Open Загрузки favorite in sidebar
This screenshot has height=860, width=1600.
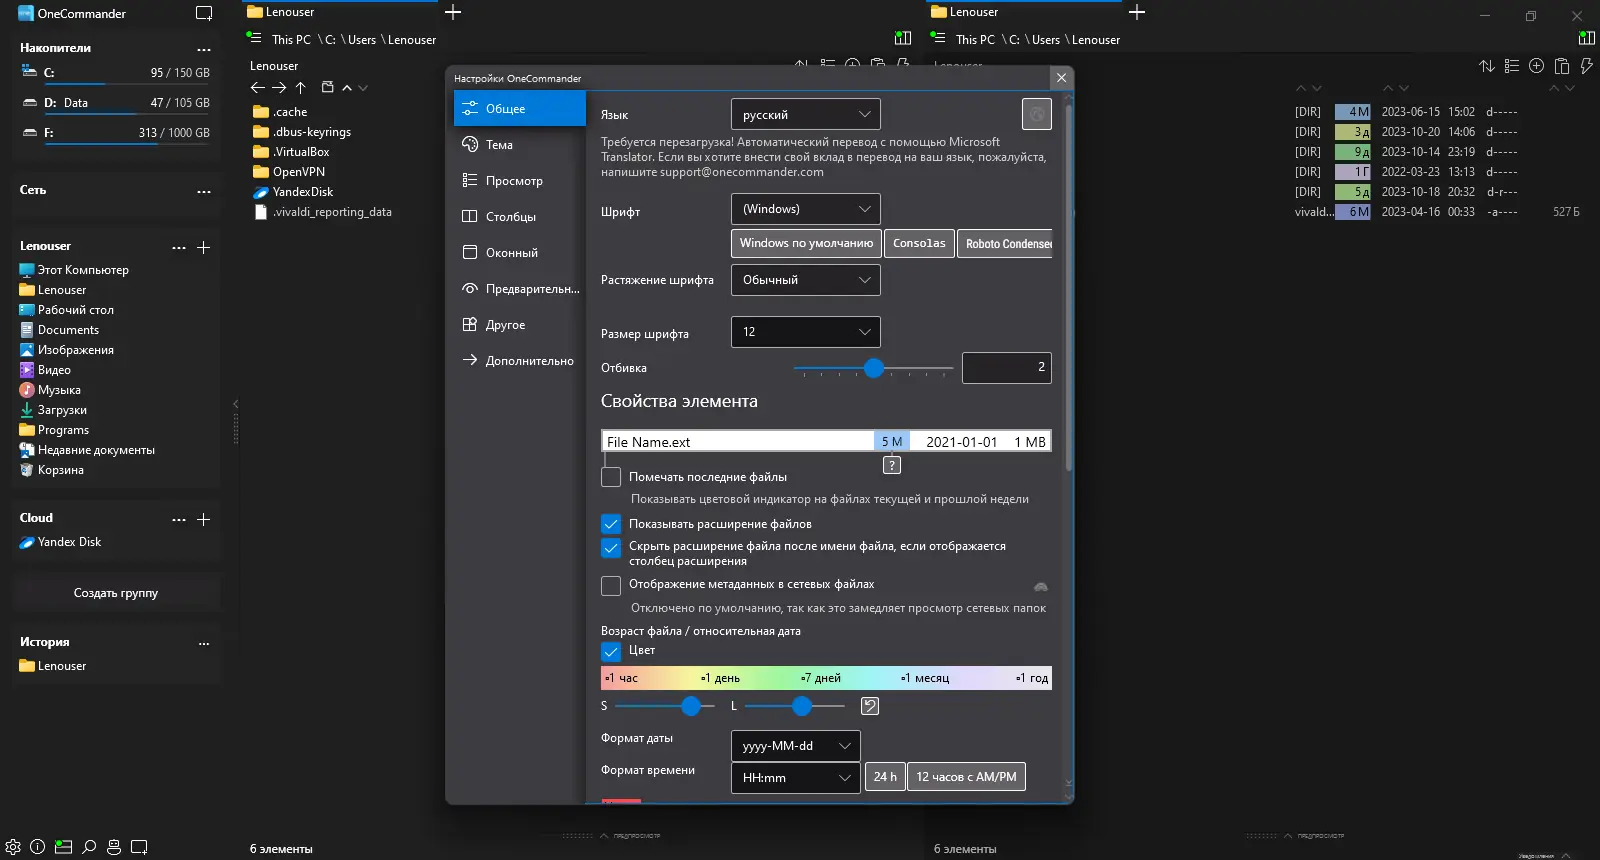point(62,410)
